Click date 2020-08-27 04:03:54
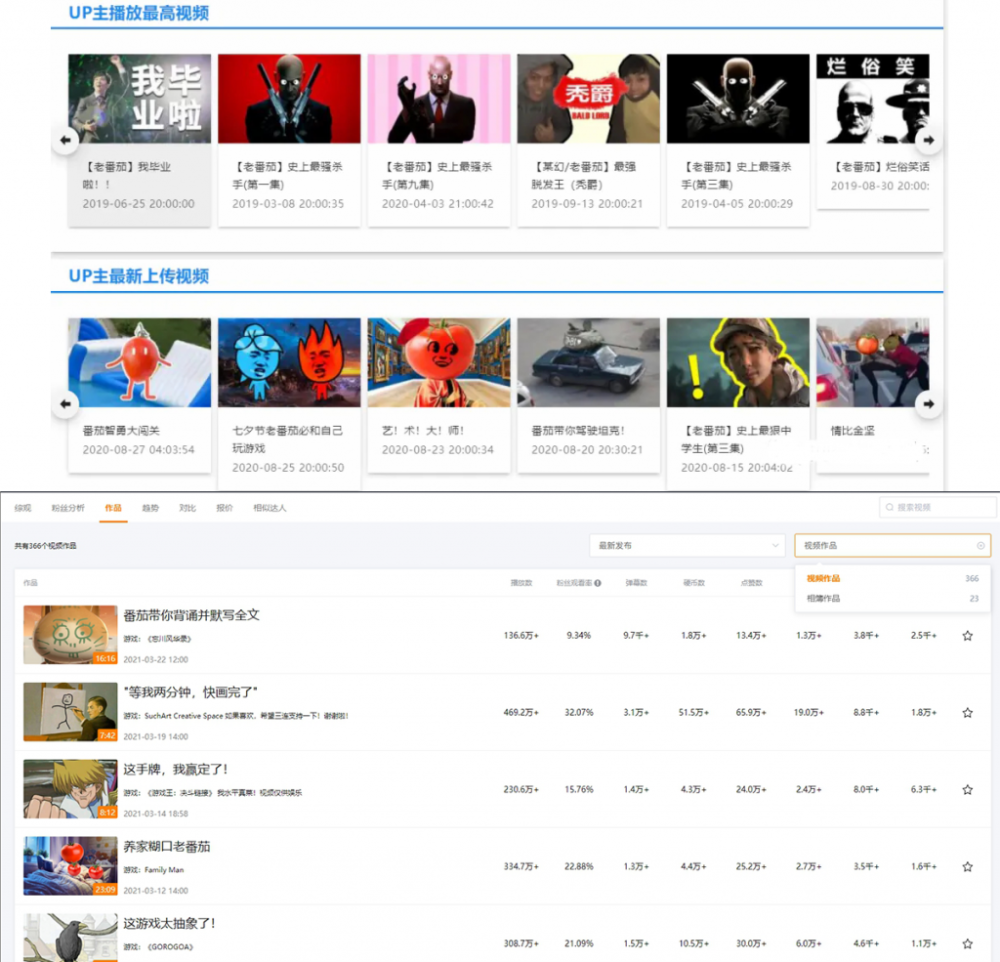The image size is (1000, 962). click(138, 450)
